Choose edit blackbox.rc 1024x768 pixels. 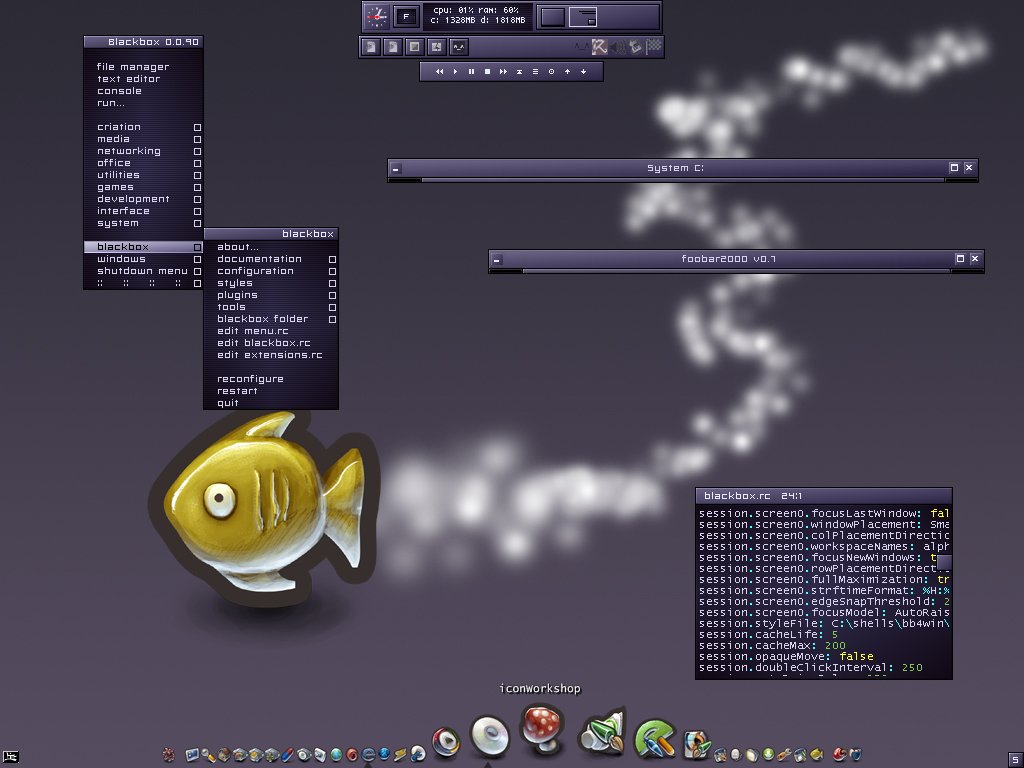click(264, 343)
